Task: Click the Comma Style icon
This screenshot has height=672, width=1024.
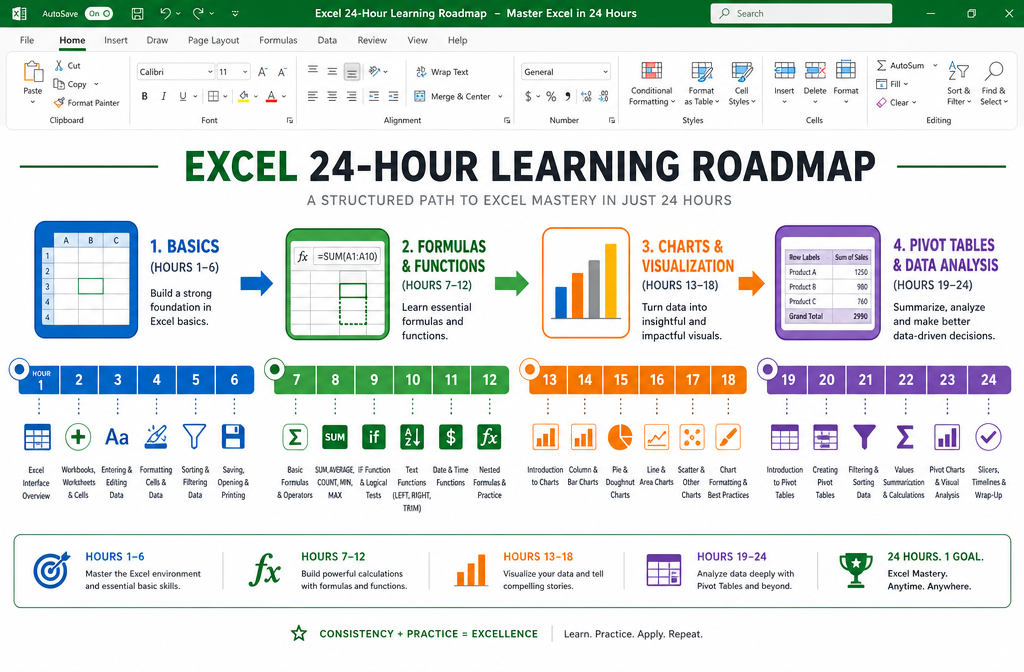Action: pos(568,97)
